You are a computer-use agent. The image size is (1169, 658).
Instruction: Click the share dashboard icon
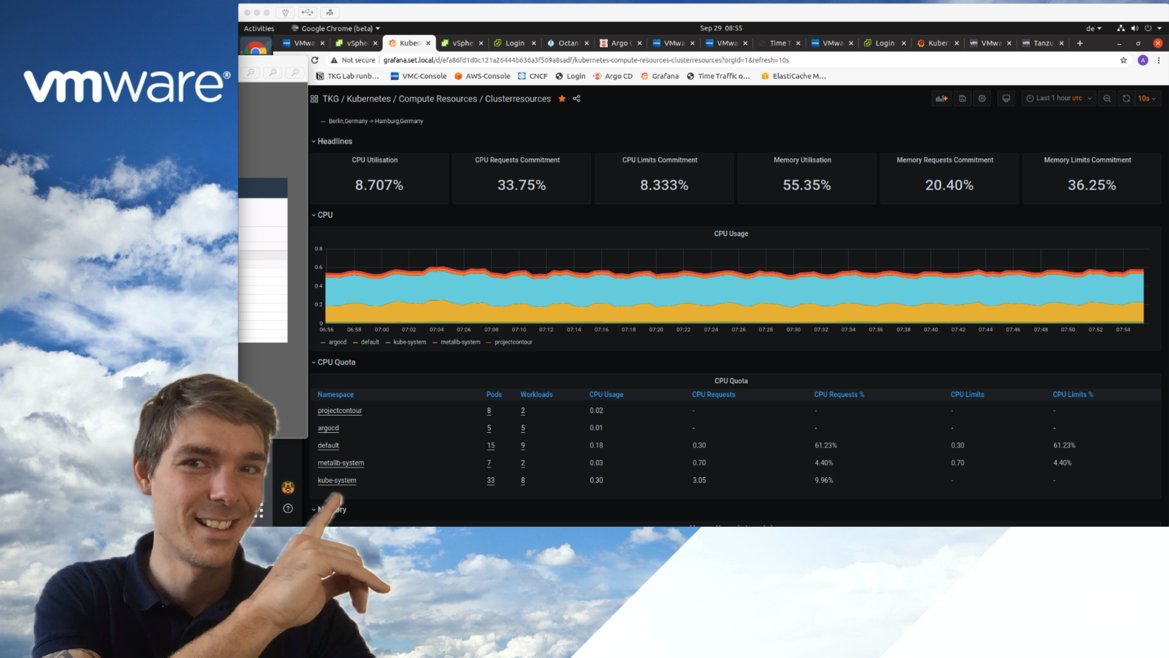point(577,98)
